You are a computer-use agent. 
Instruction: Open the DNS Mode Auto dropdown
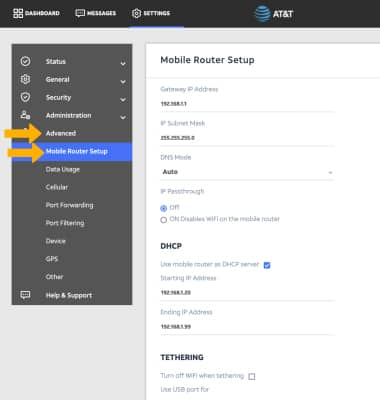coord(247,172)
